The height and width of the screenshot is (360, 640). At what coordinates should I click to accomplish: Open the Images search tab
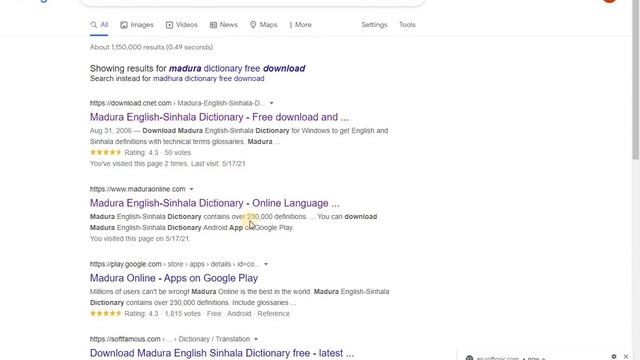click(137, 25)
